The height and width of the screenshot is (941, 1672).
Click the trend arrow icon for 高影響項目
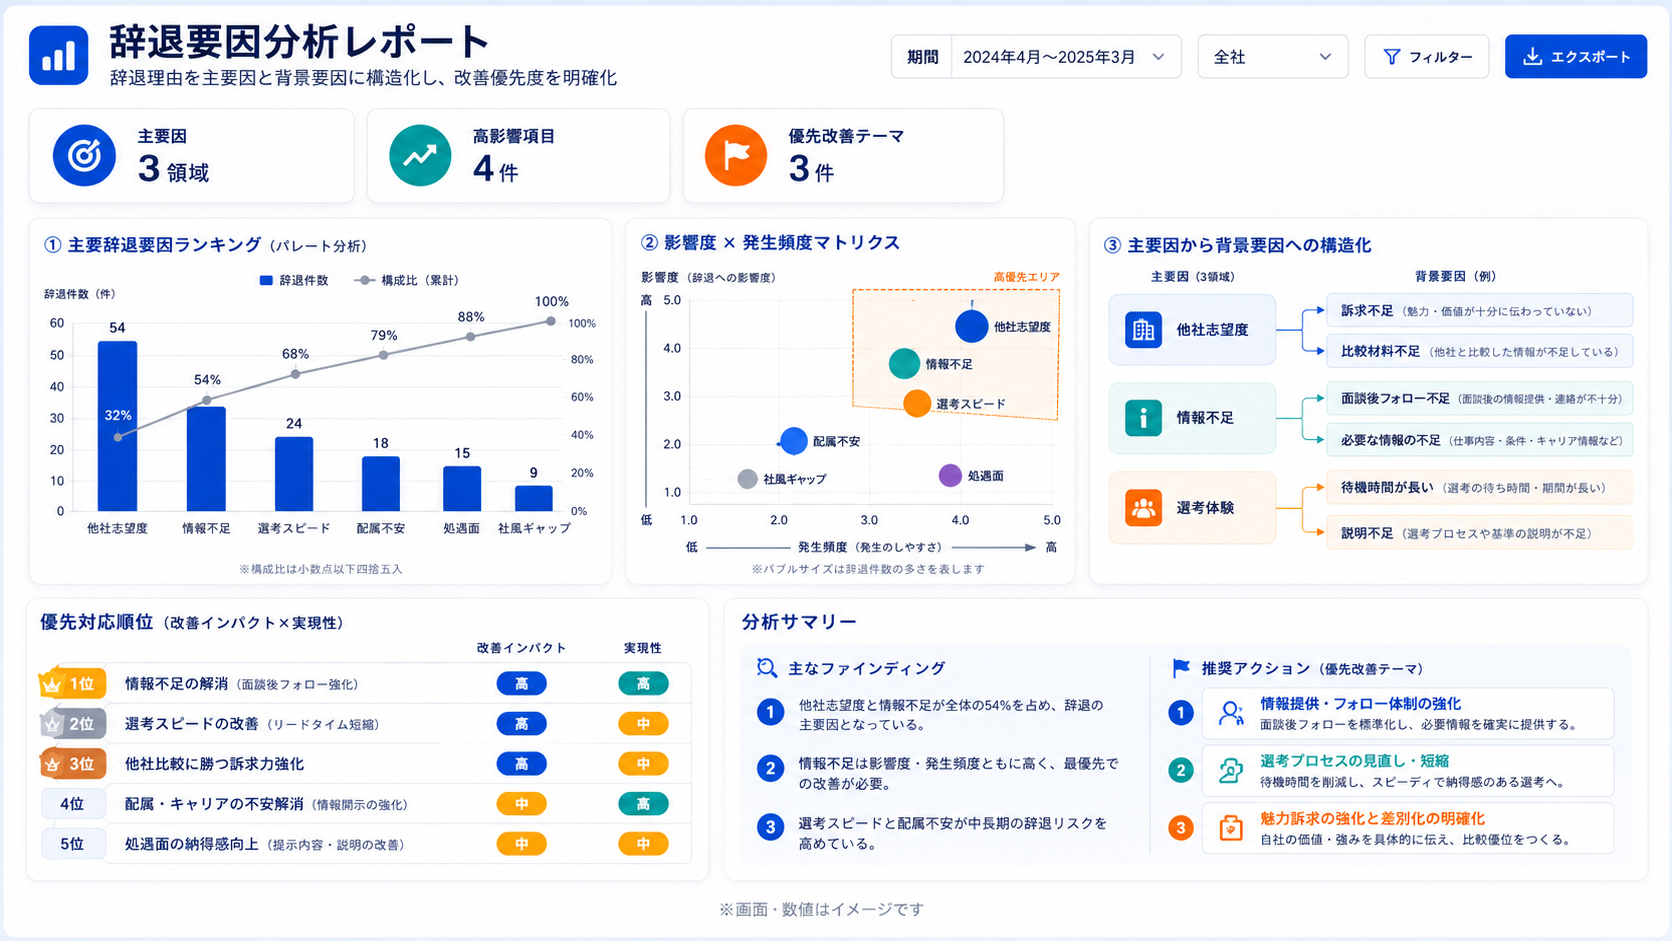(420, 155)
